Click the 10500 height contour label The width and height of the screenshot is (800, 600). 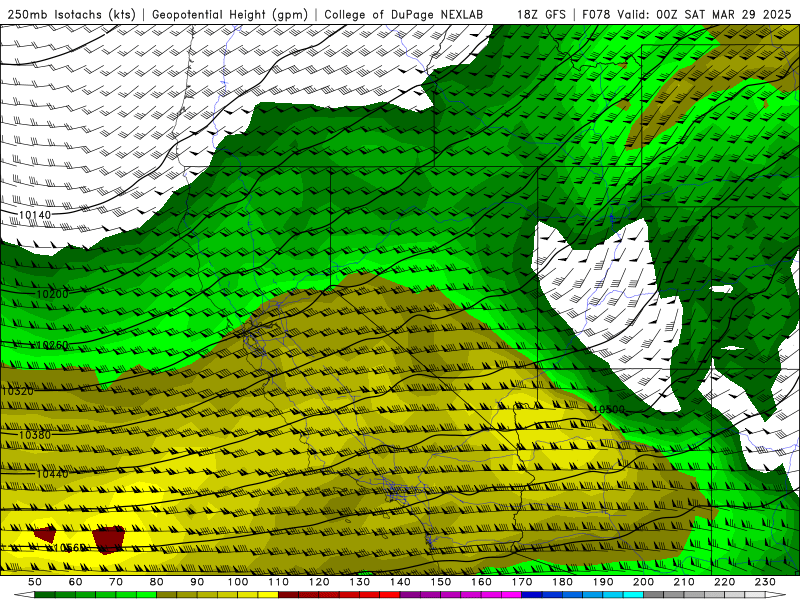609,410
